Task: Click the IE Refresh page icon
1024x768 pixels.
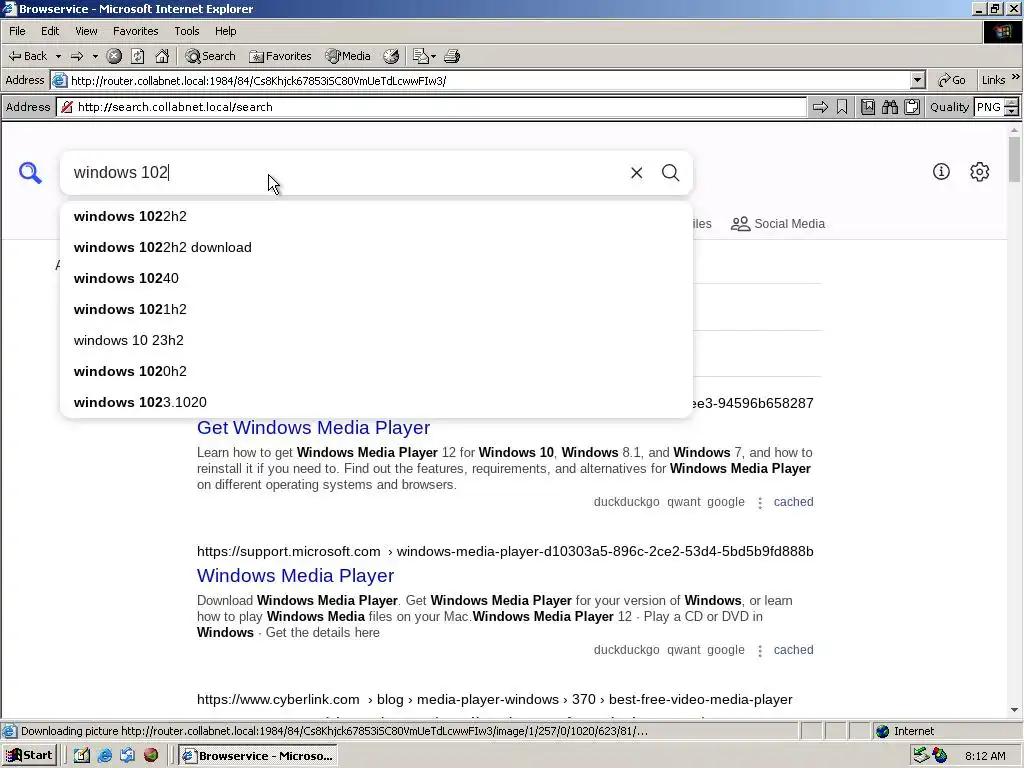Action: [x=138, y=56]
